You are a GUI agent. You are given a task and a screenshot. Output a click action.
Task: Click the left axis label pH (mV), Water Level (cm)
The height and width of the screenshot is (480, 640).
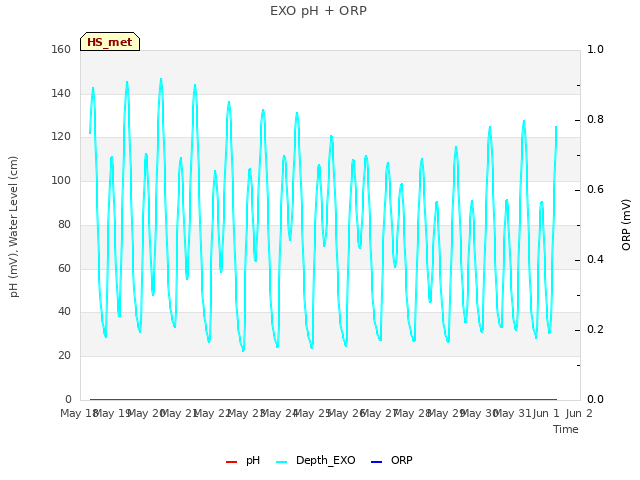click(13, 227)
